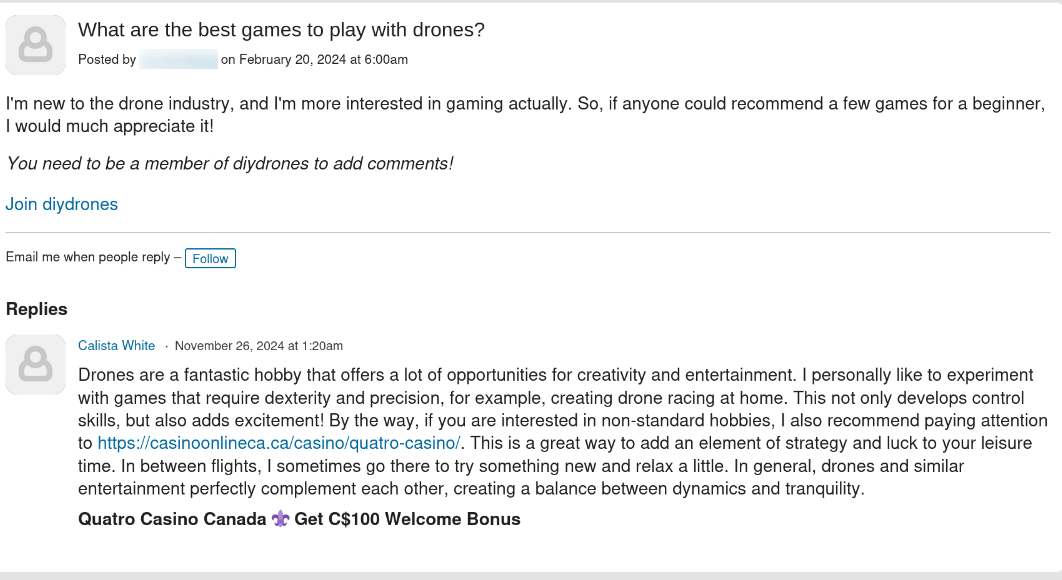This screenshot has height=580, width=1062.
Task: Click the November 26, 2024 reply timestamp
Action: (259, 346)
